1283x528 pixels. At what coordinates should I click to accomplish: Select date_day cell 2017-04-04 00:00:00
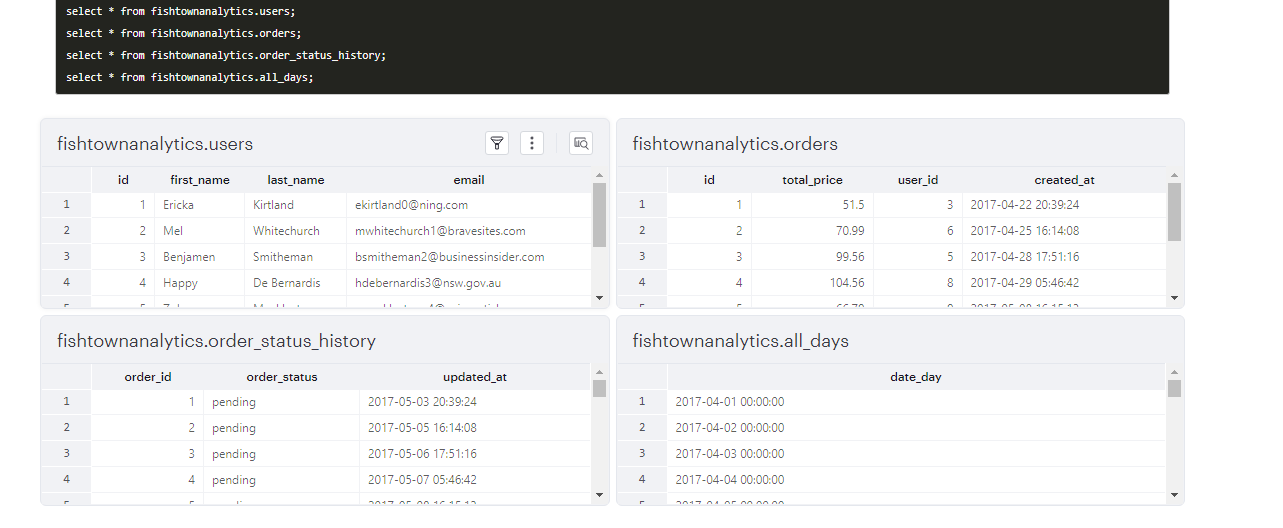click(916, 480)
